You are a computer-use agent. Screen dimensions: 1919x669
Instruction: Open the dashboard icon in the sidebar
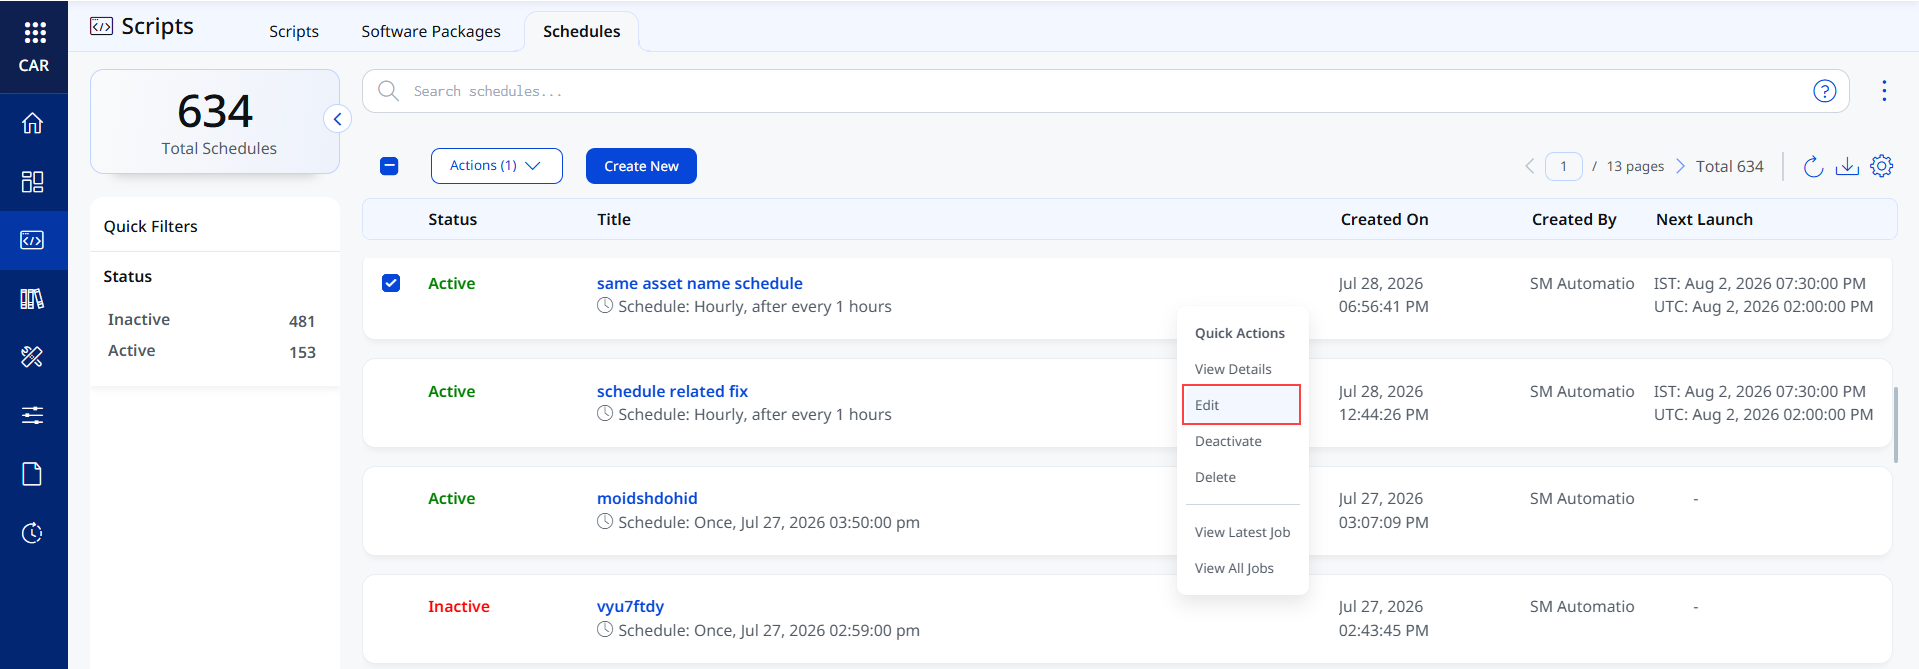(x=33, y=182)
